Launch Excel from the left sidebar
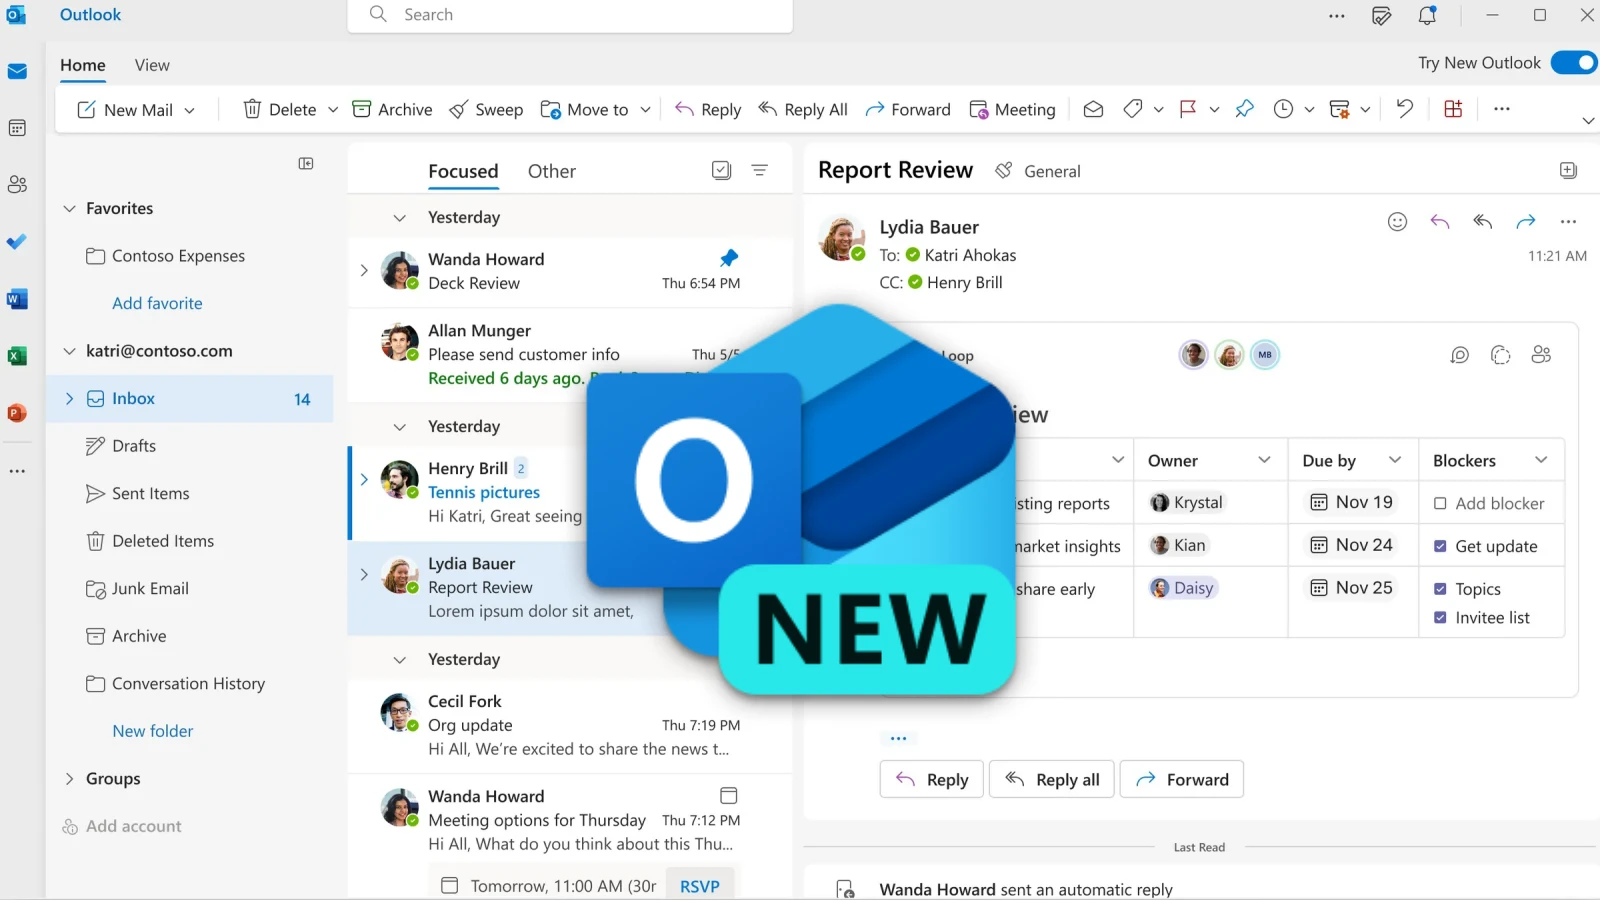 [x=17, y=356]
